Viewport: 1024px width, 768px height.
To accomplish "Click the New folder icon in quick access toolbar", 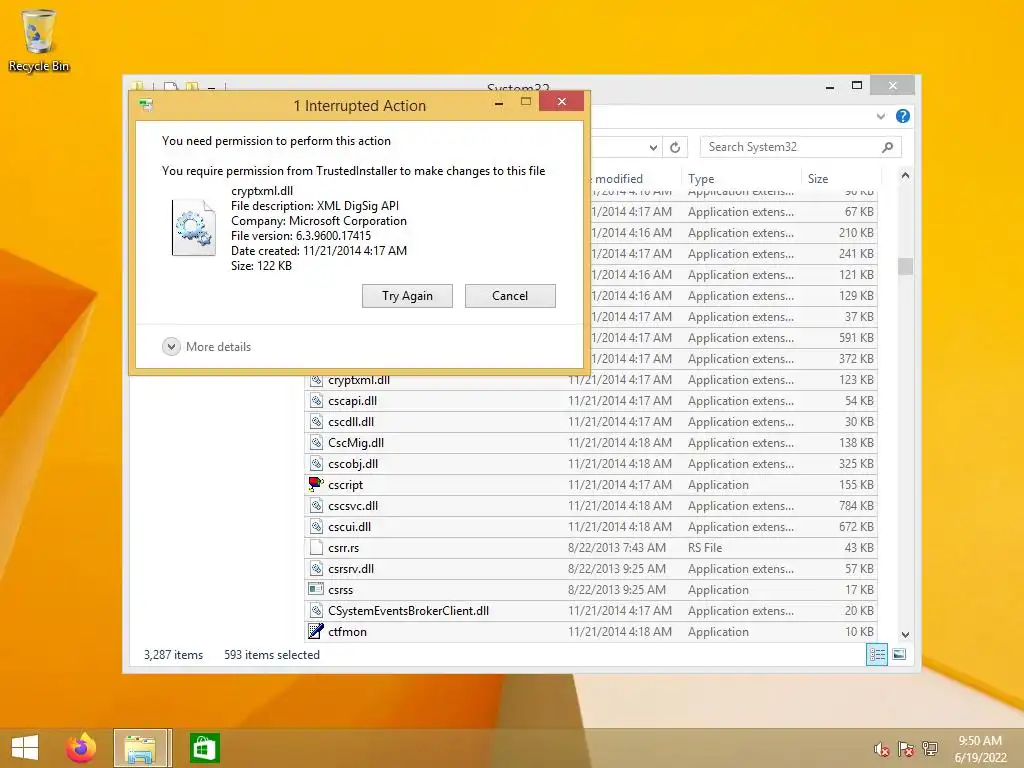I will (x=192, y=86).
